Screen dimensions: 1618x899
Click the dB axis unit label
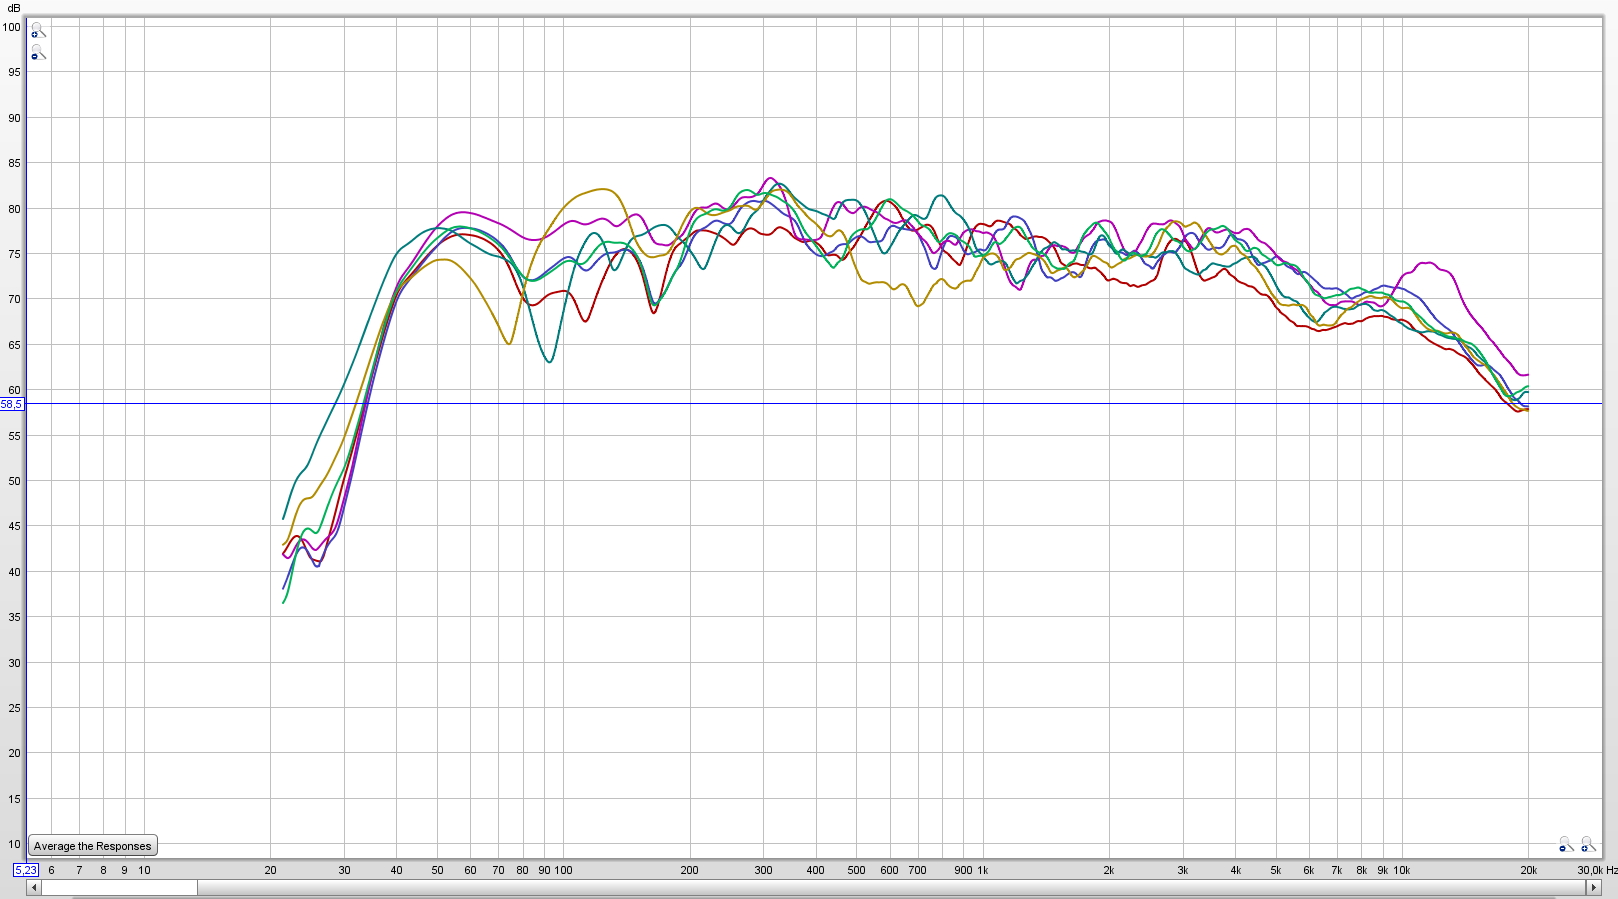14,8
